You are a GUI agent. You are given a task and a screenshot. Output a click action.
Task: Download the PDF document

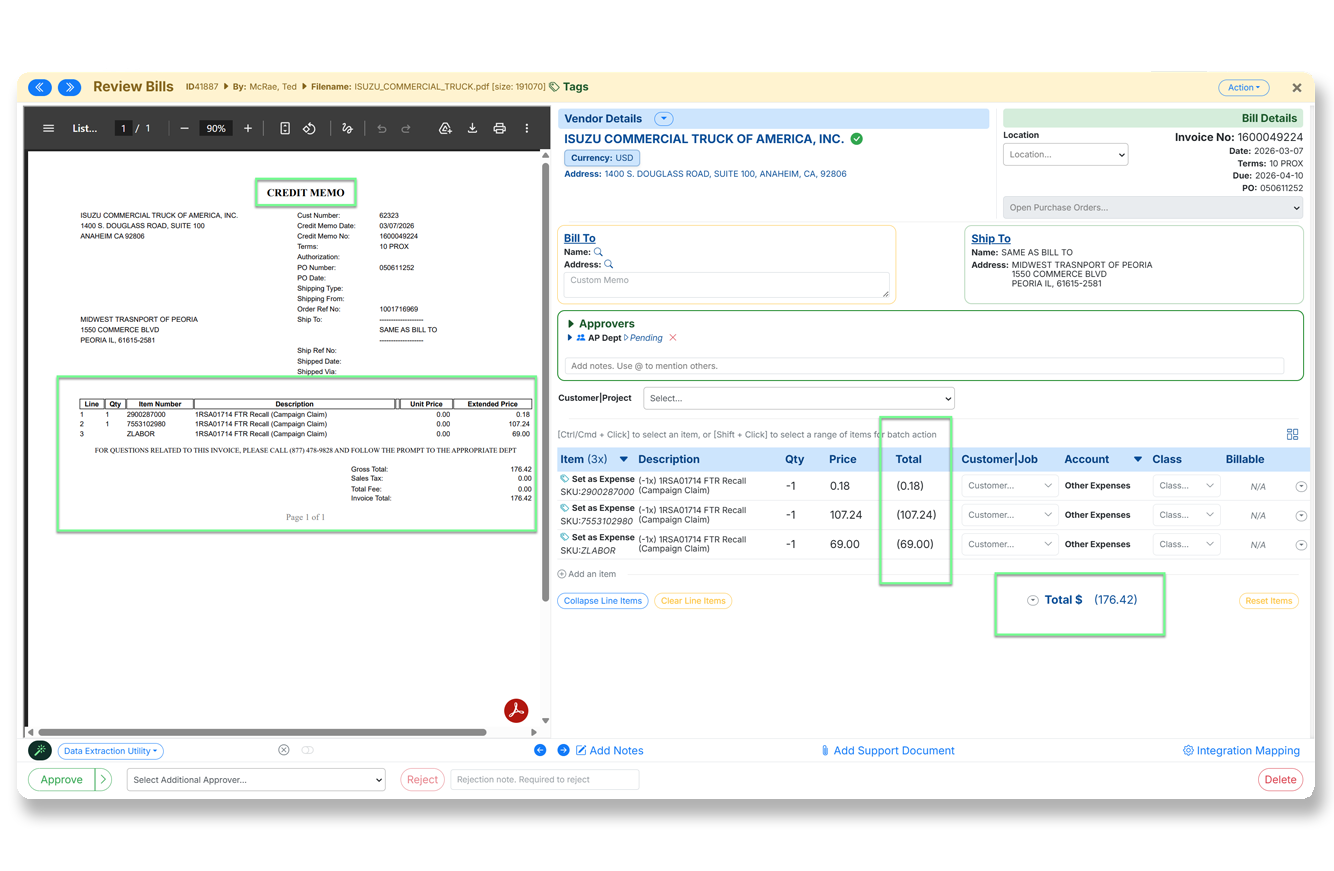click(x=472, y=128)
